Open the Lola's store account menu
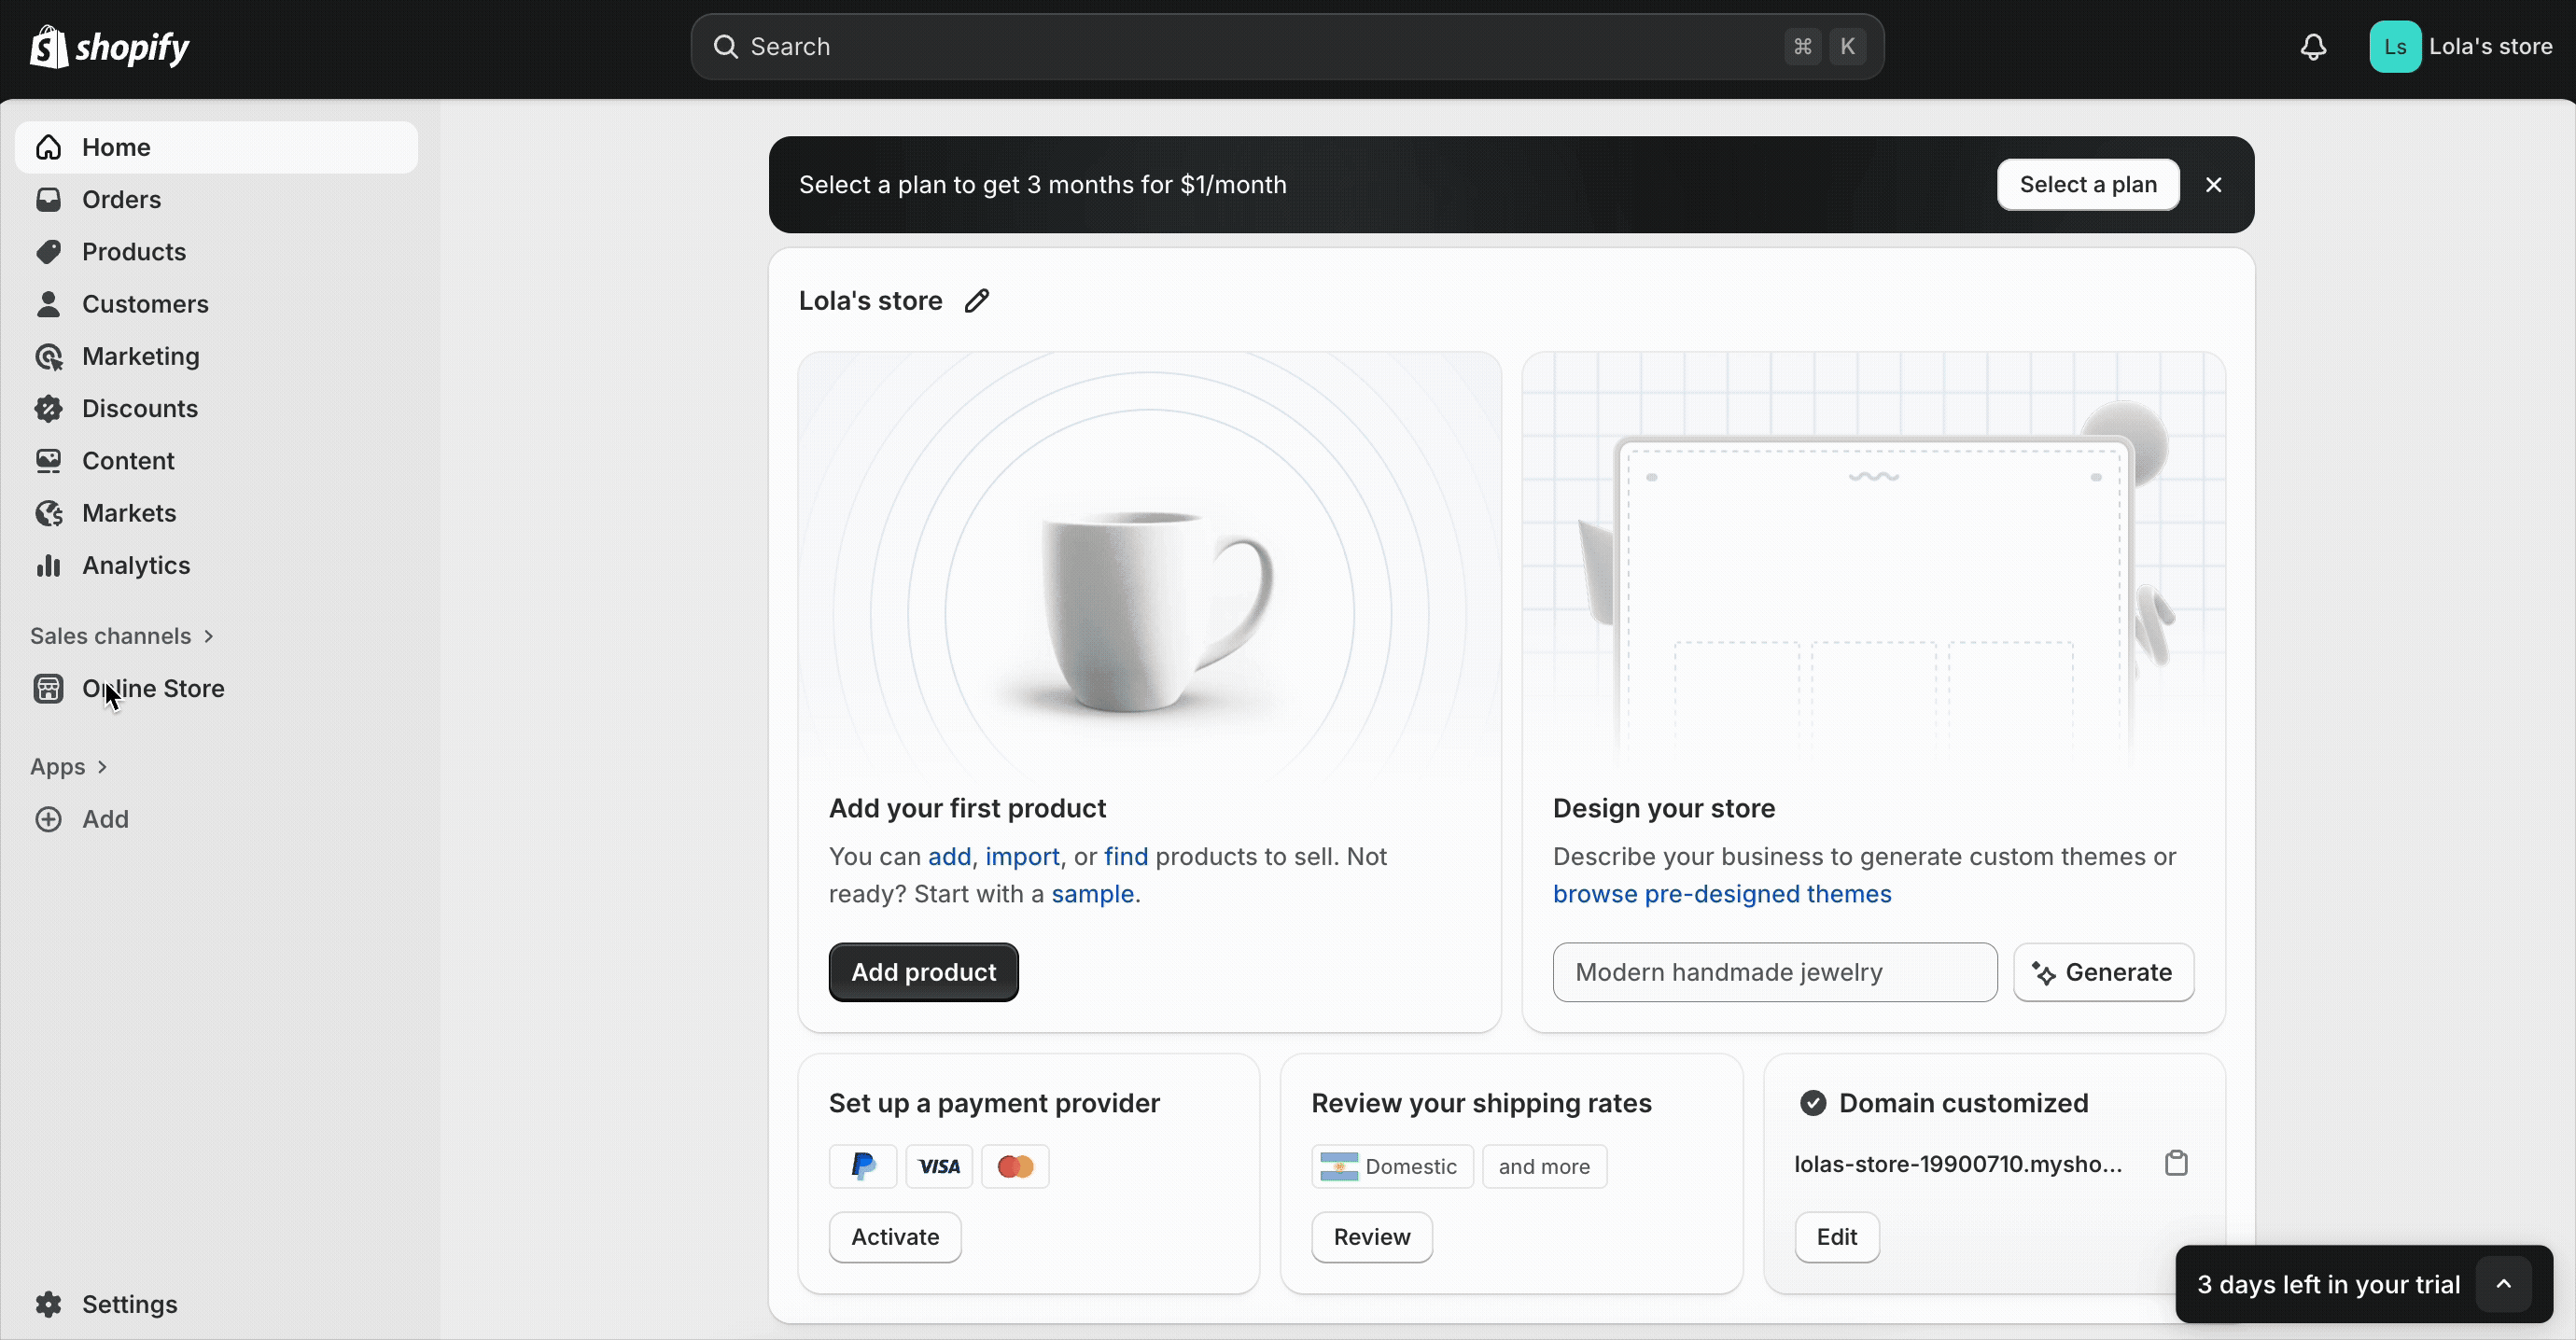This screenshot has height=1340, width=2576. pos(2463,46)
